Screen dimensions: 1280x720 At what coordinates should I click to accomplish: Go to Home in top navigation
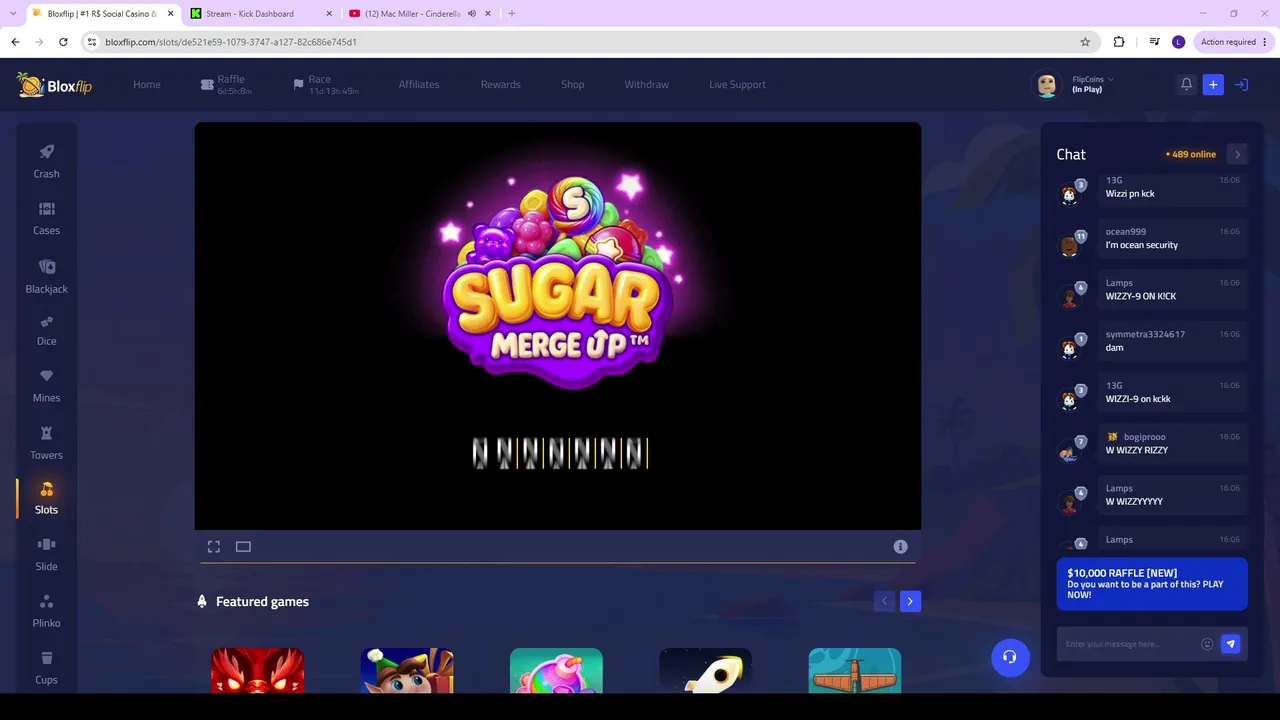[147, 85]
